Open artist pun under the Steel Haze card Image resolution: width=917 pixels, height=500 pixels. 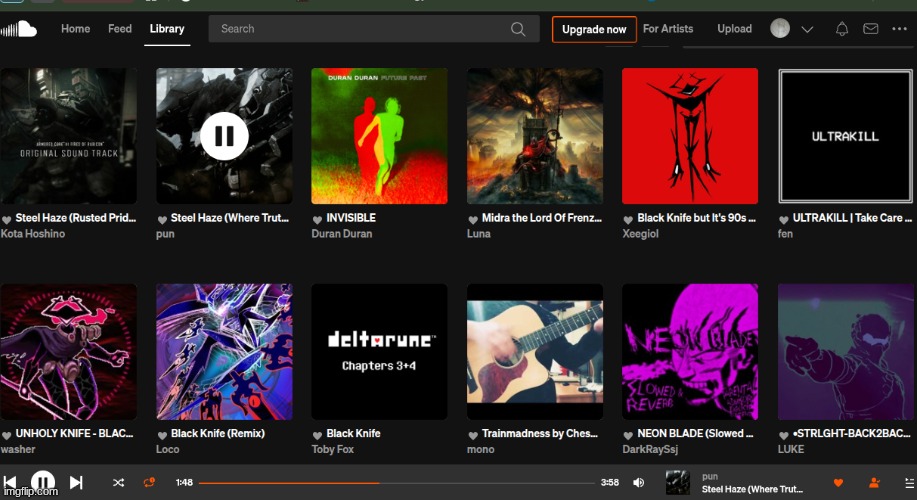point(165,233)
